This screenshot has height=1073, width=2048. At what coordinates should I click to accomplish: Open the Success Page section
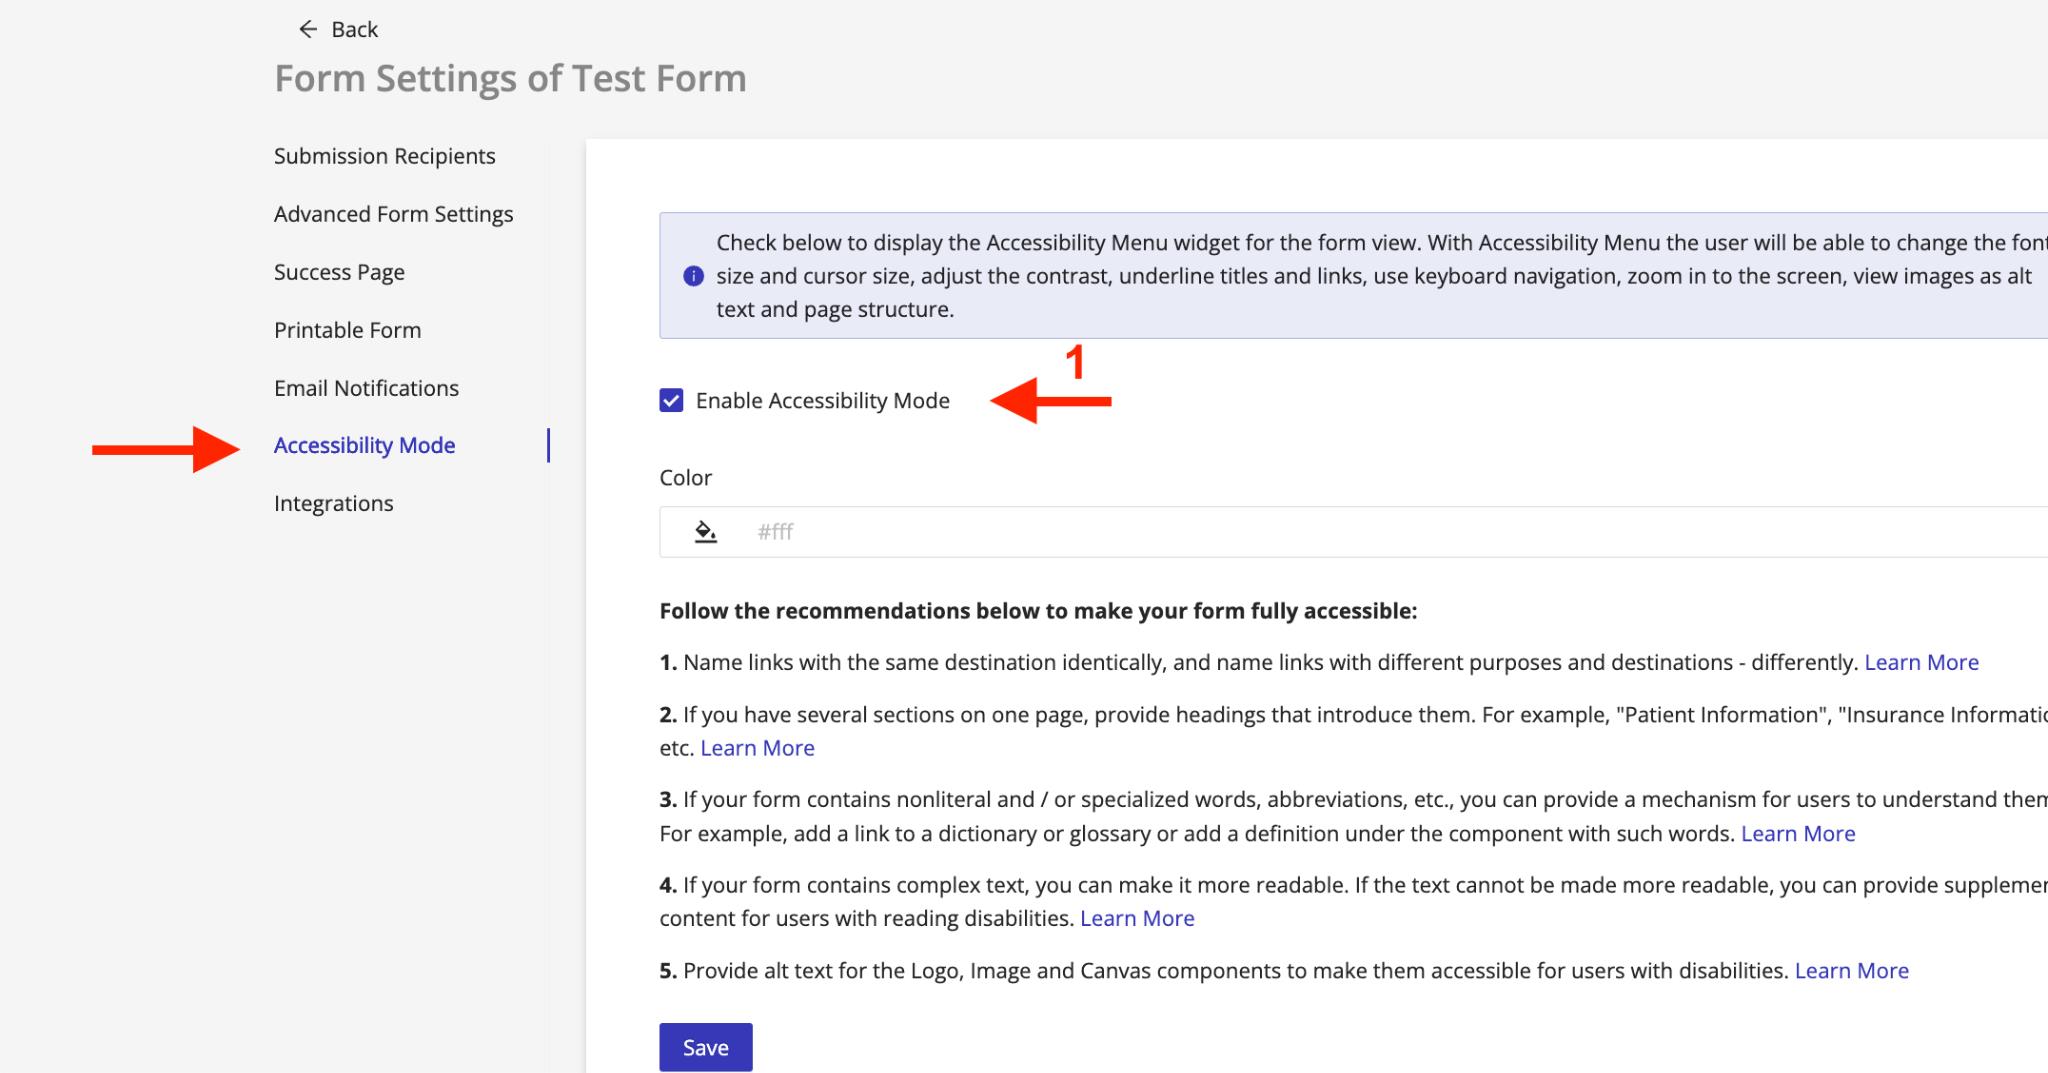pos(339,272)
